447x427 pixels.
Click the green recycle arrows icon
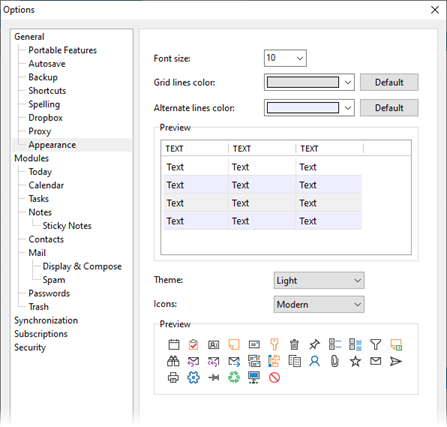[x=234, y=378]
